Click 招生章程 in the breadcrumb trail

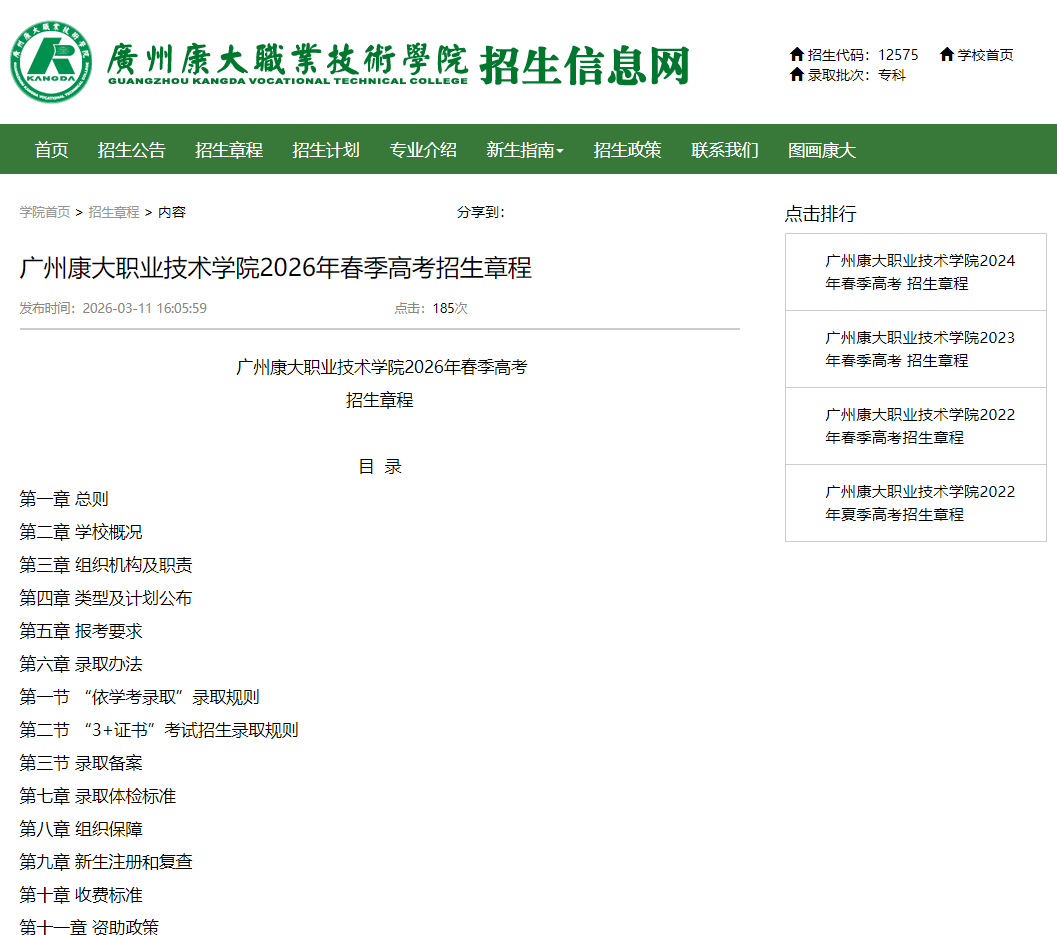coord(113,212)
